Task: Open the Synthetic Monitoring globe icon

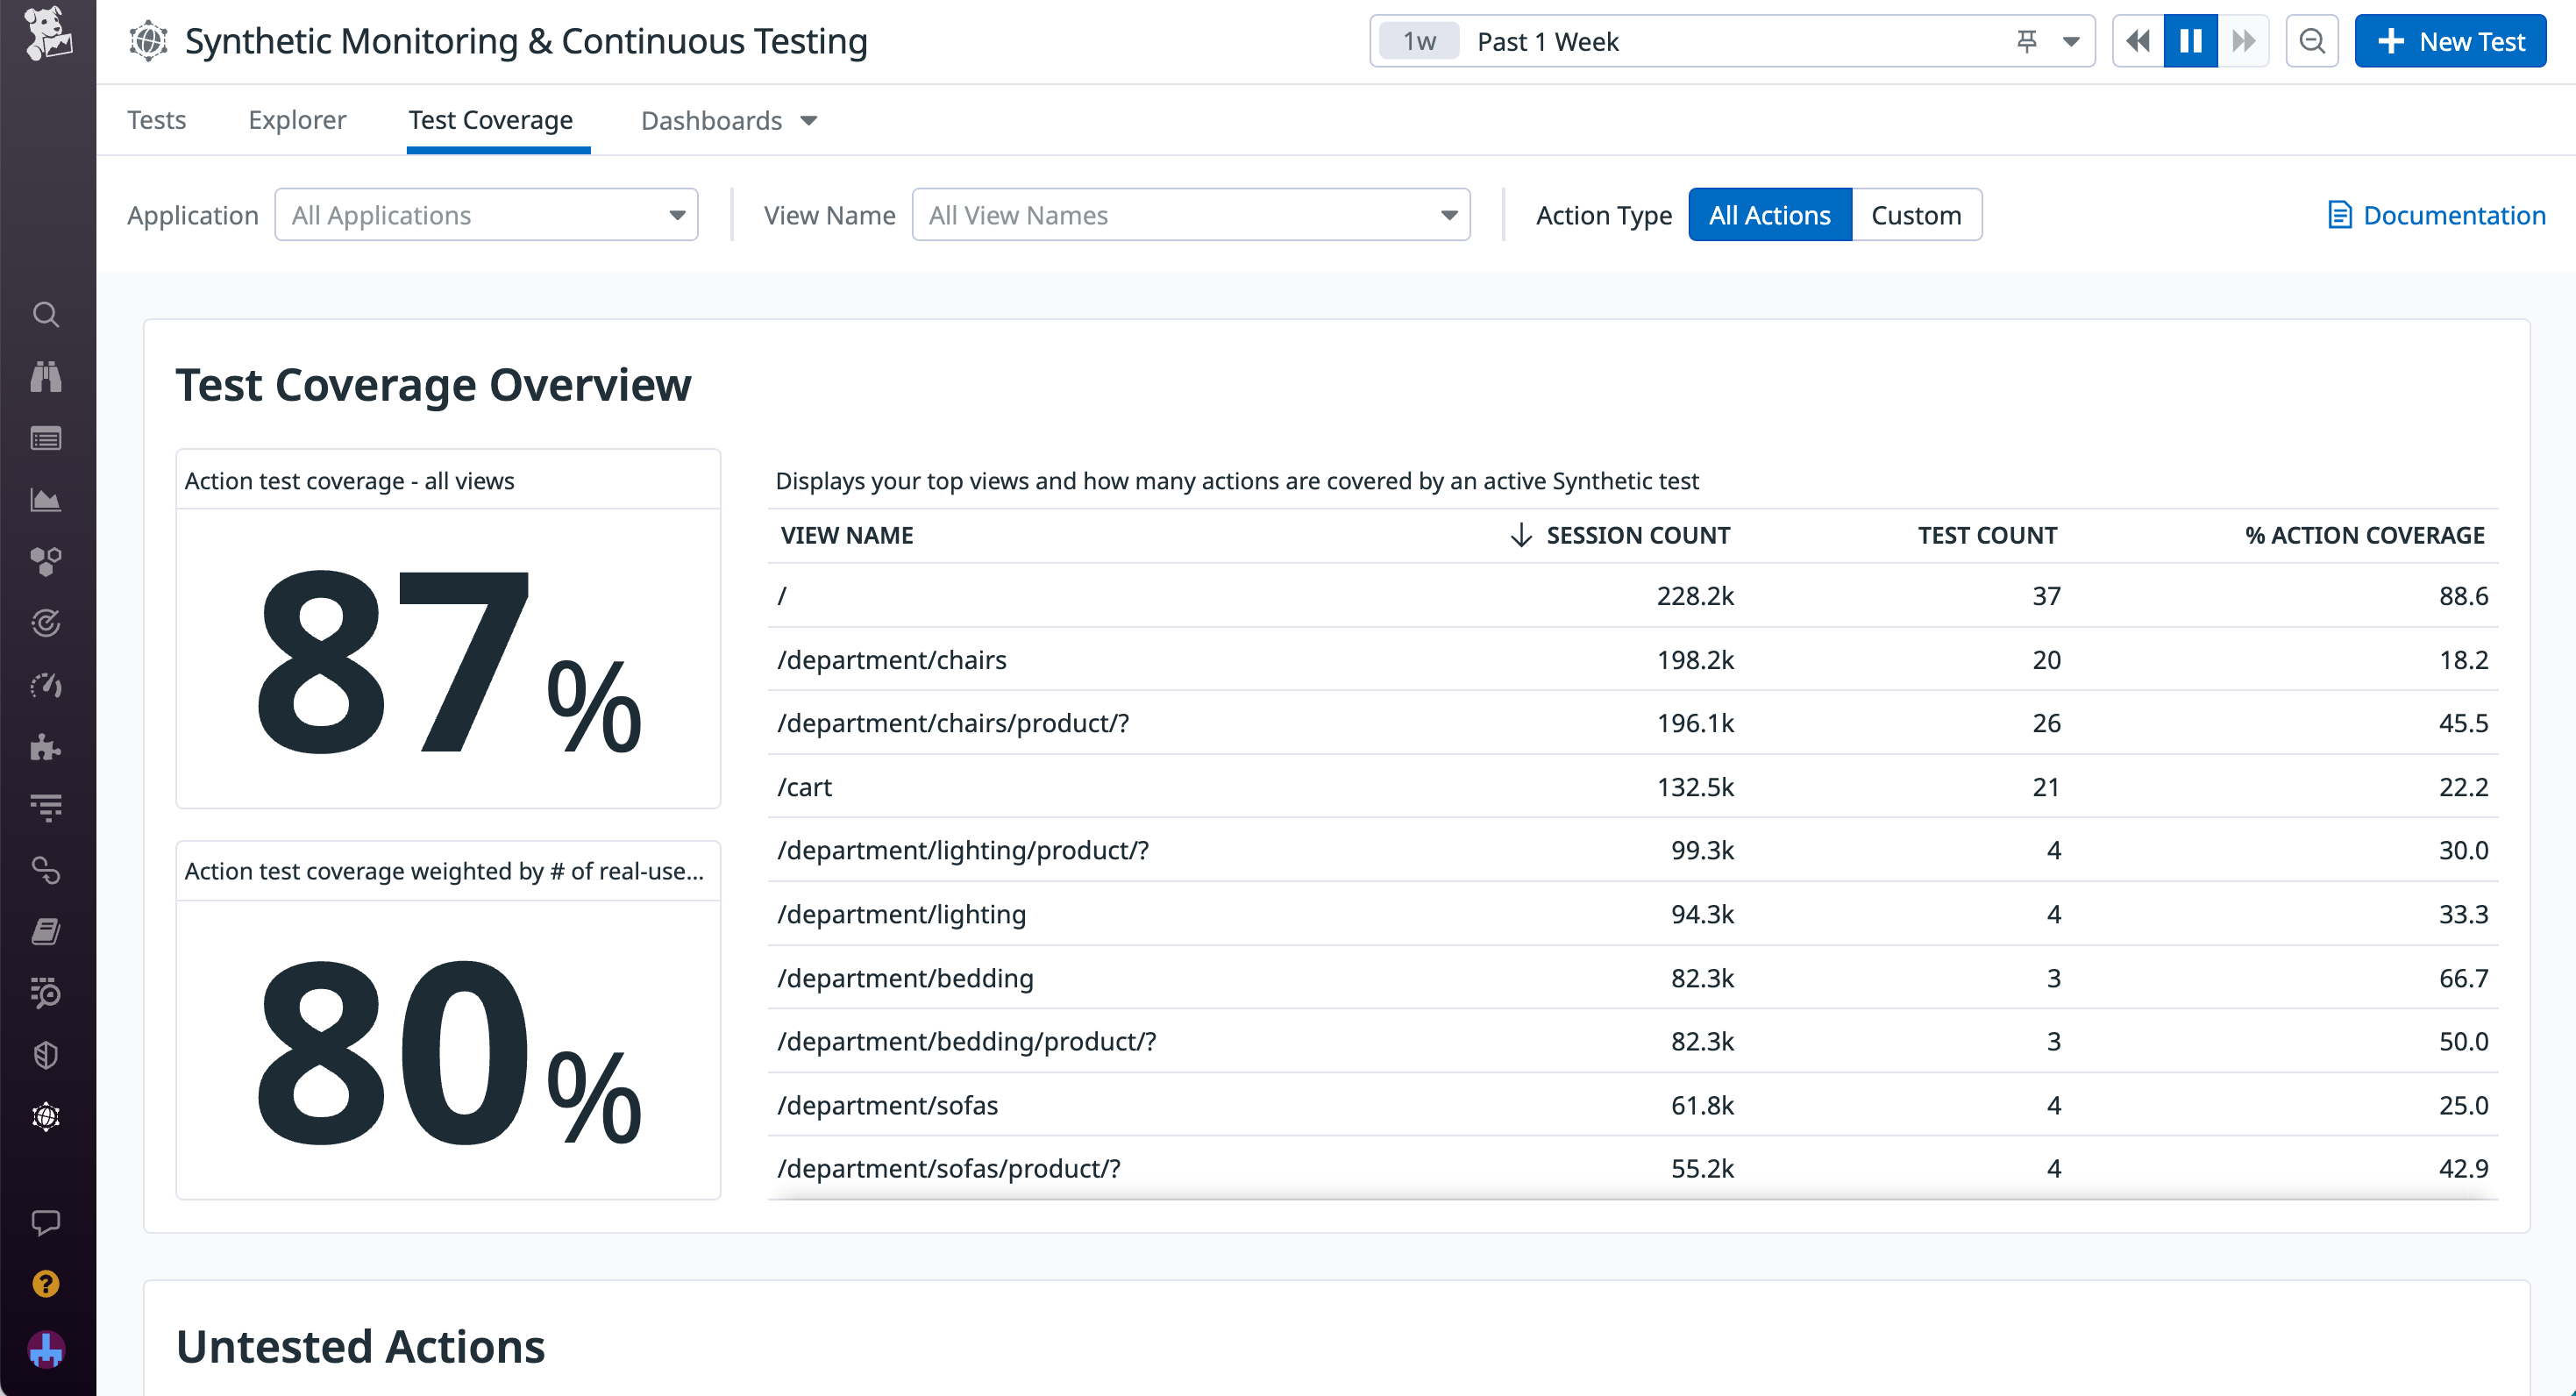Action: (x=46, y=1117)
